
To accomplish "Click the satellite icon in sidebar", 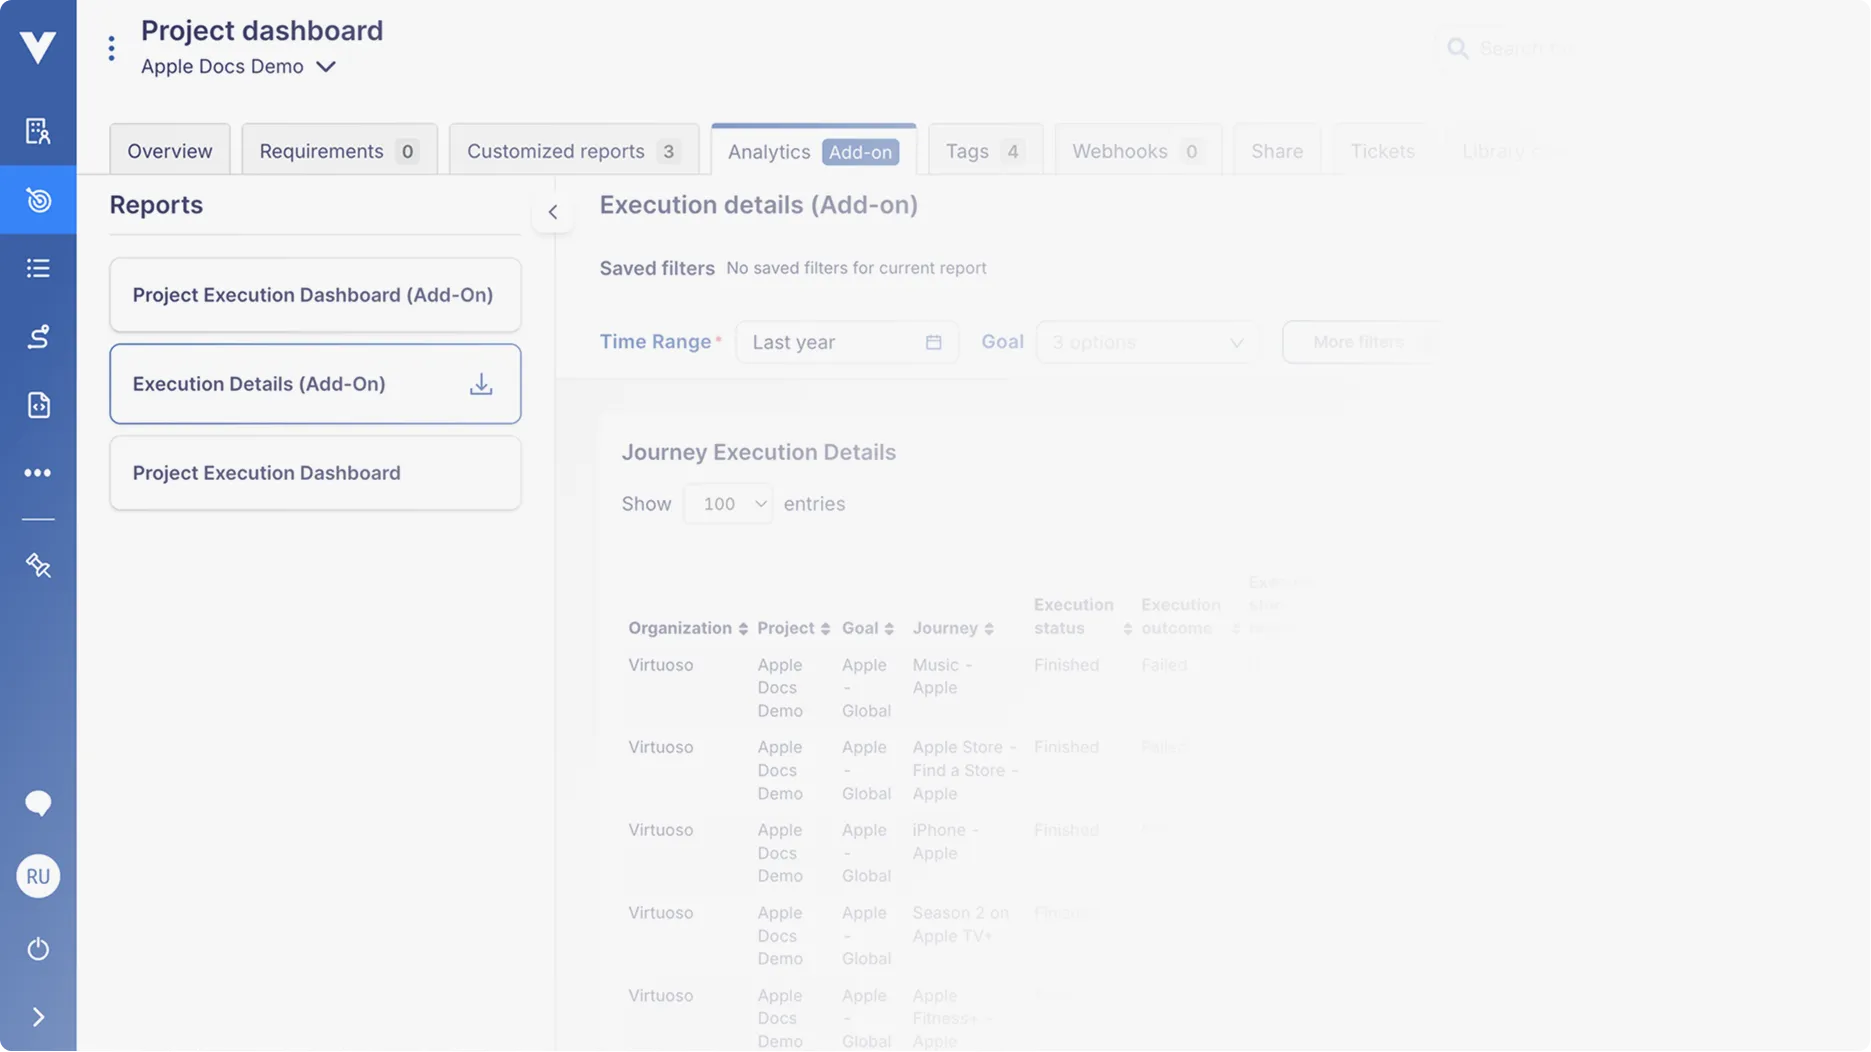I will click(38, 566).
